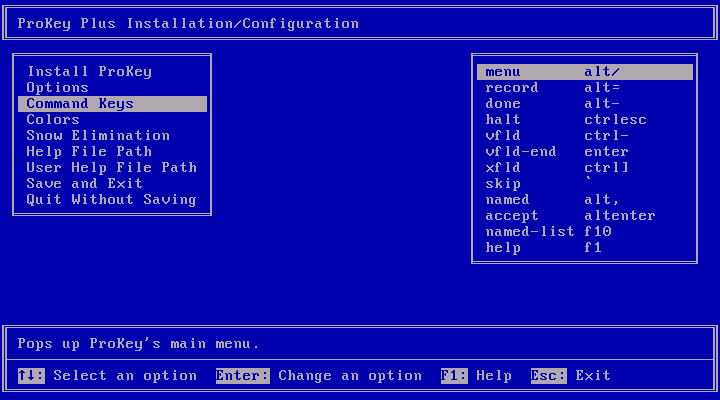720x400 pixels.
Task: Click the arrow keys Select an option hint
Action: (107, 376)
